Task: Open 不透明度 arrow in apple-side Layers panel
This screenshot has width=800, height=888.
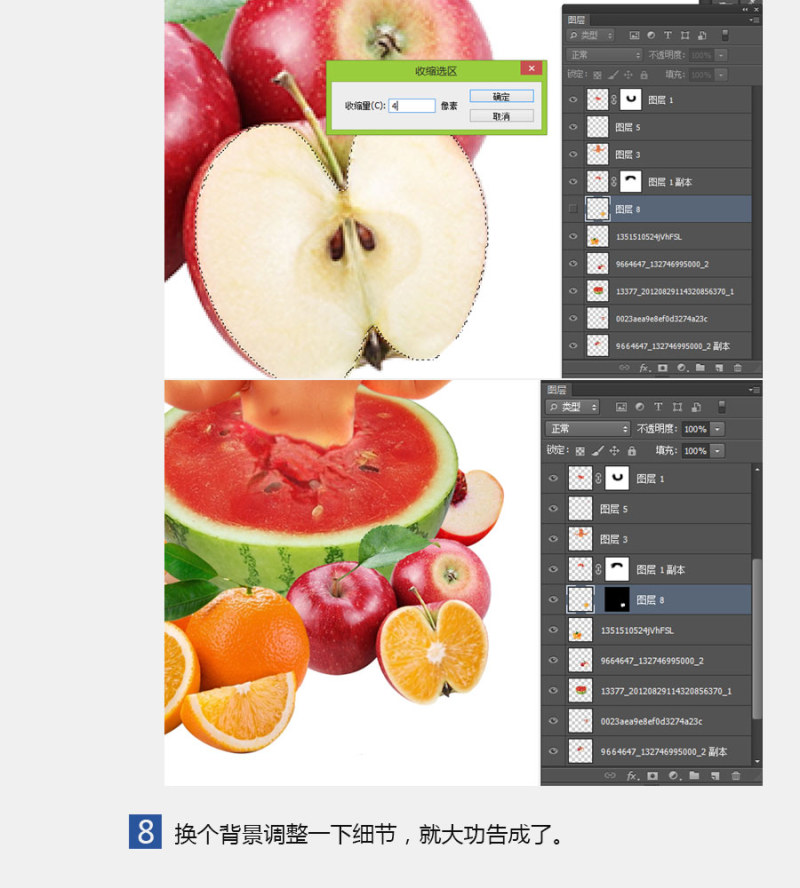Action: [721, 55]
